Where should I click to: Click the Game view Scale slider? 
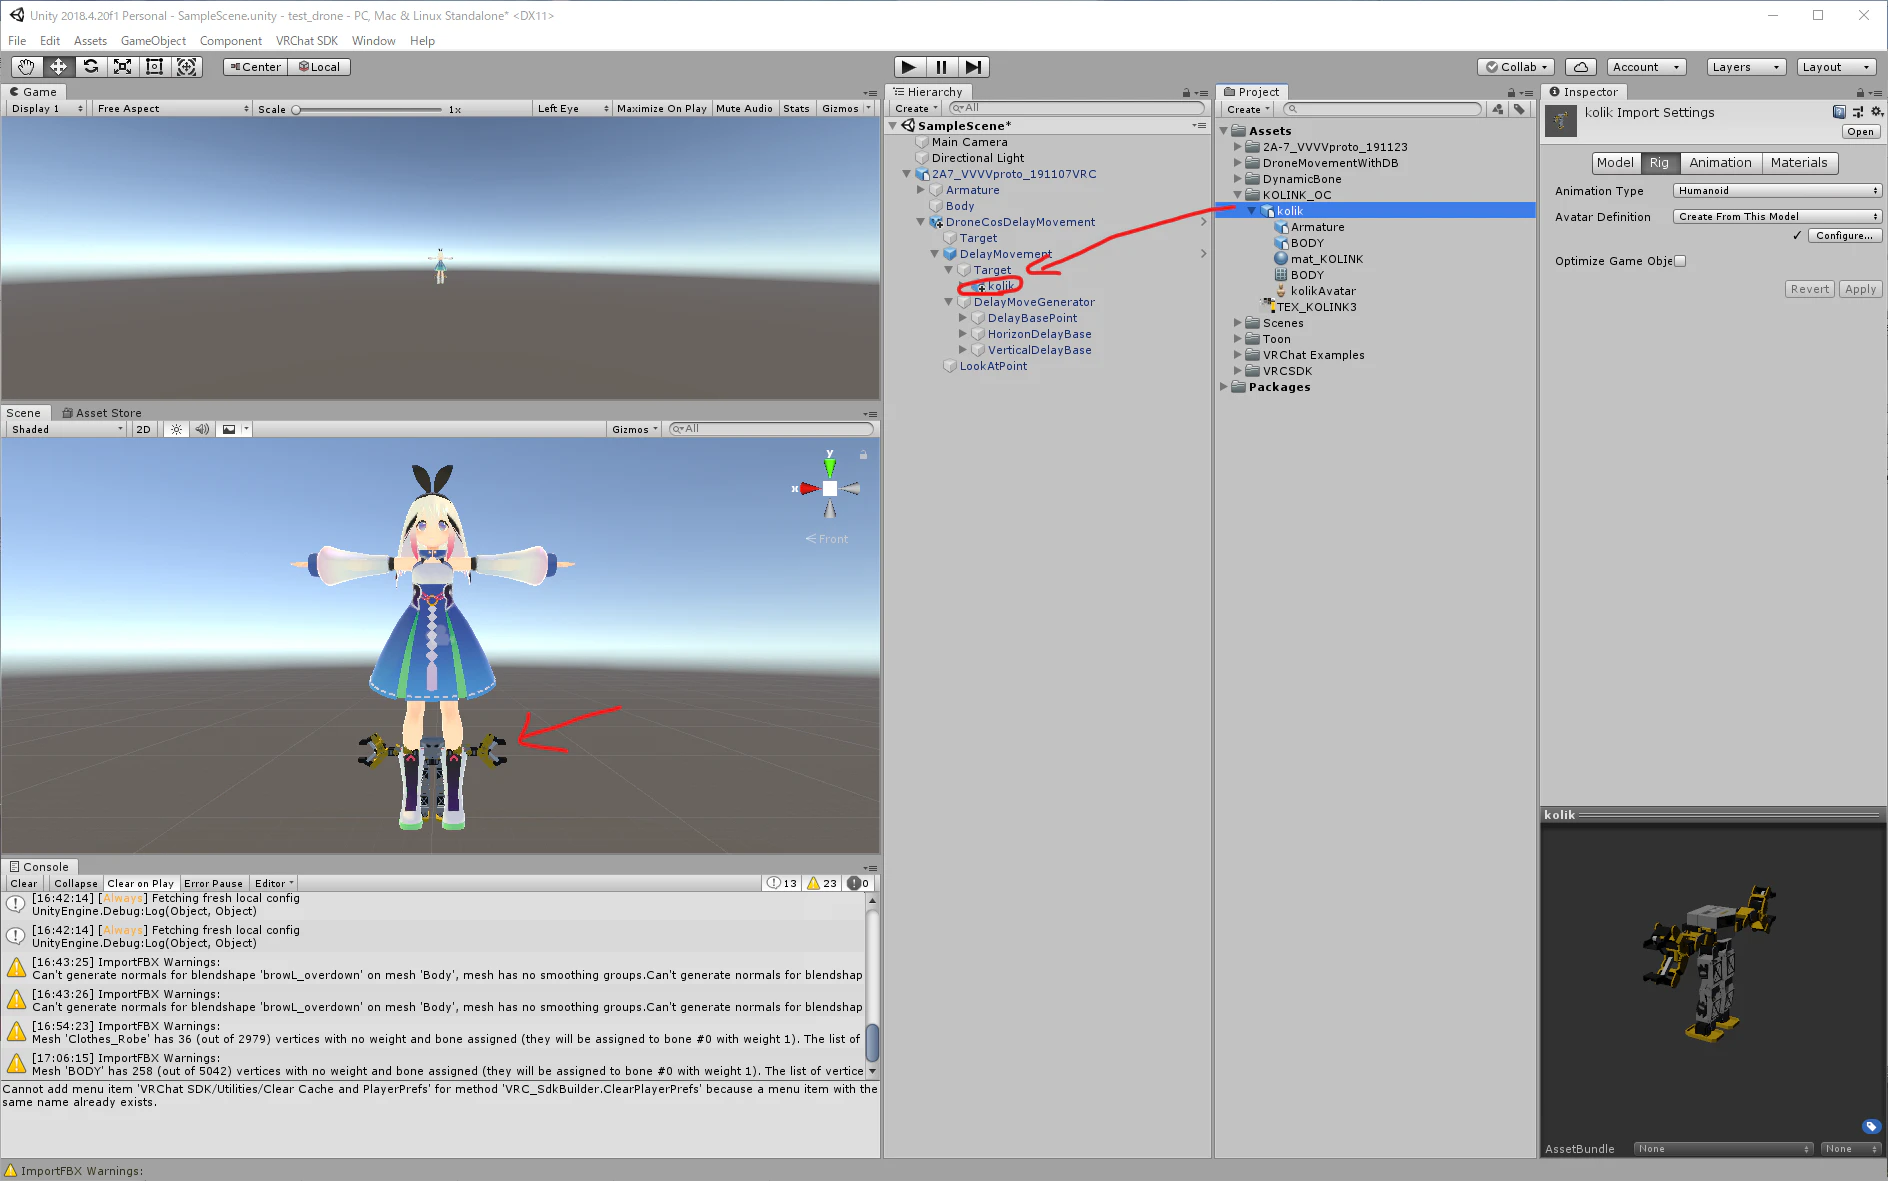click(368, 109)
